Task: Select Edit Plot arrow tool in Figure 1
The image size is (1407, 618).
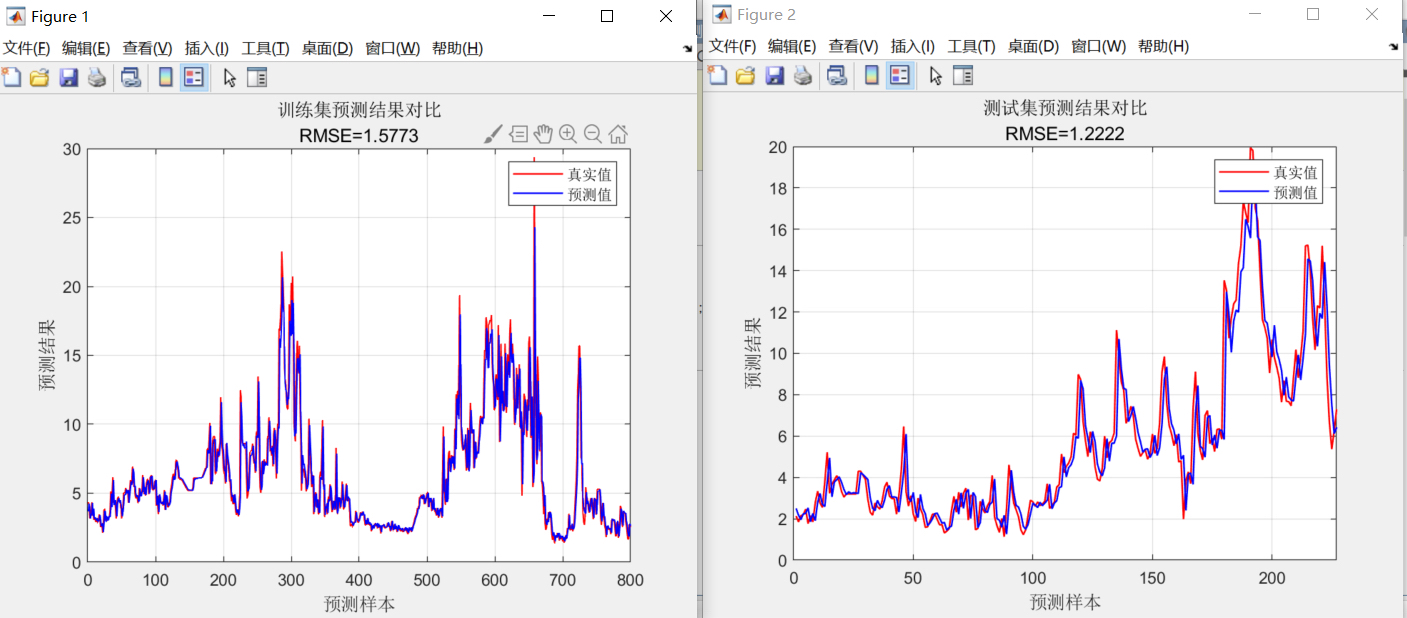Action: point(230,77)
